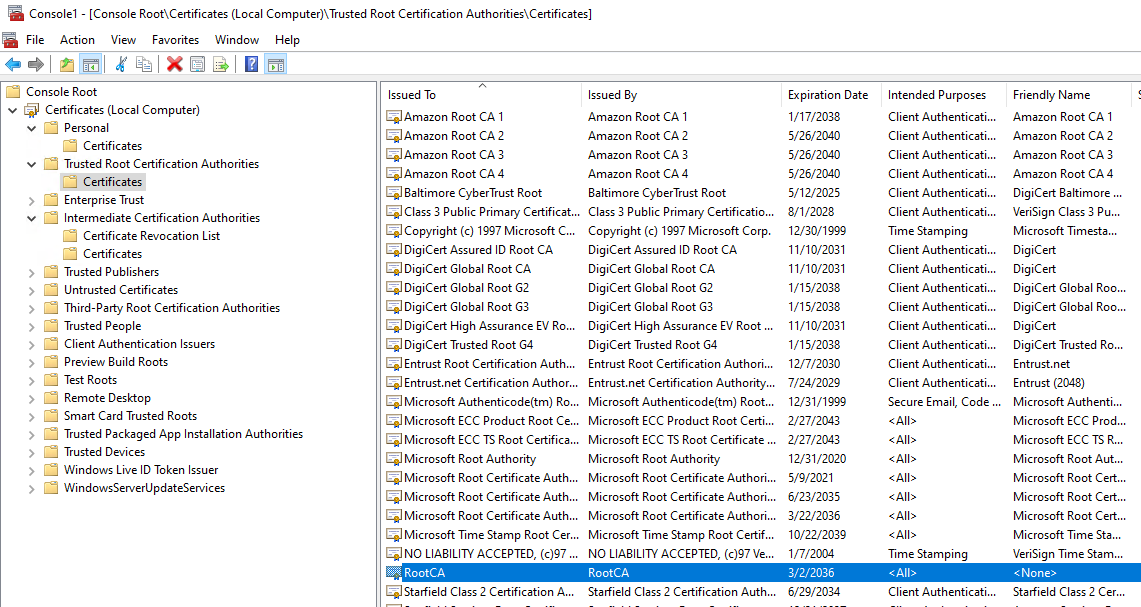This screenshot has height=607, width=1141.
Task: Sort list by Expiration Date column header
Action: [x=827, y=95]
